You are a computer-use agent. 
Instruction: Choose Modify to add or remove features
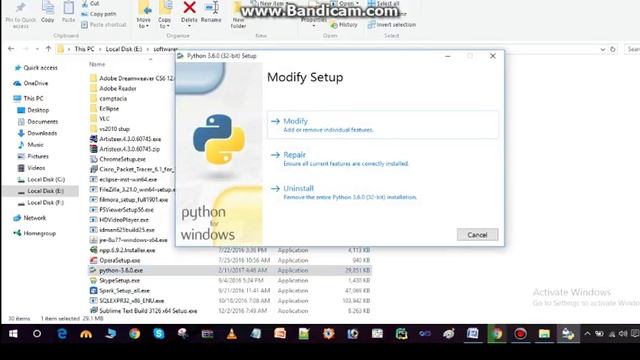pos(382,125)
